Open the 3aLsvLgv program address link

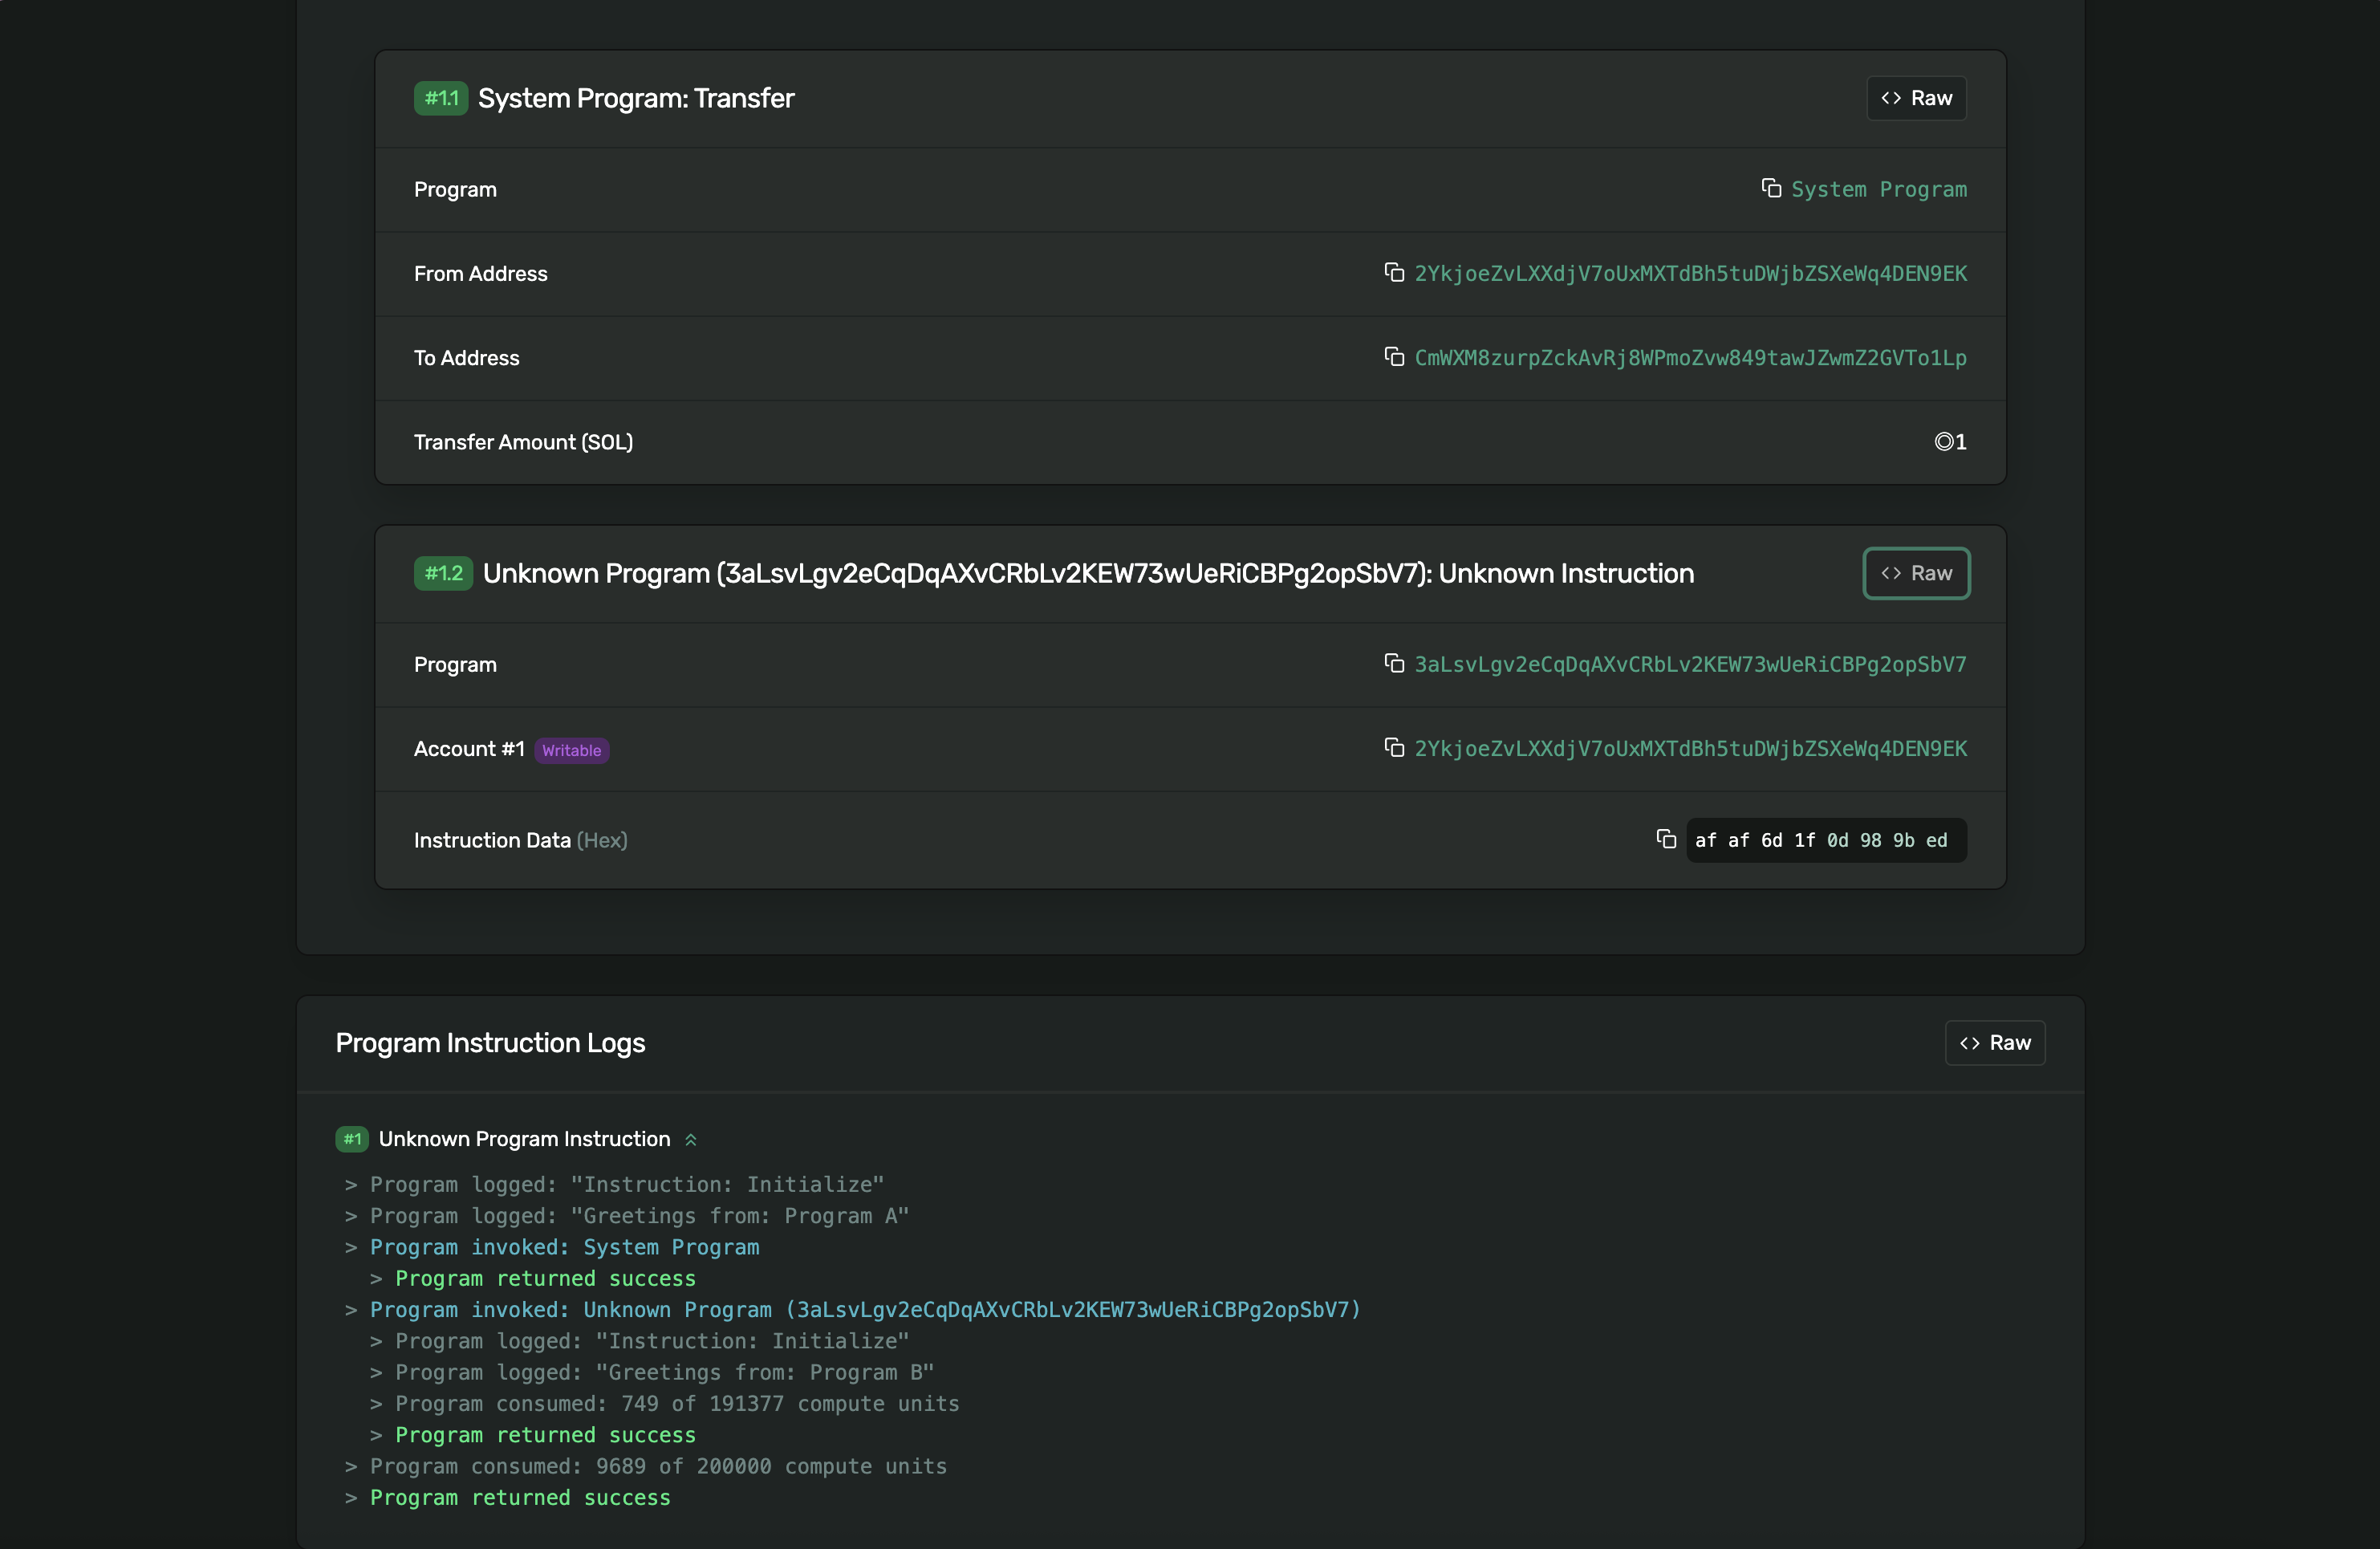pyautogui.click(x=1690, y=665)
